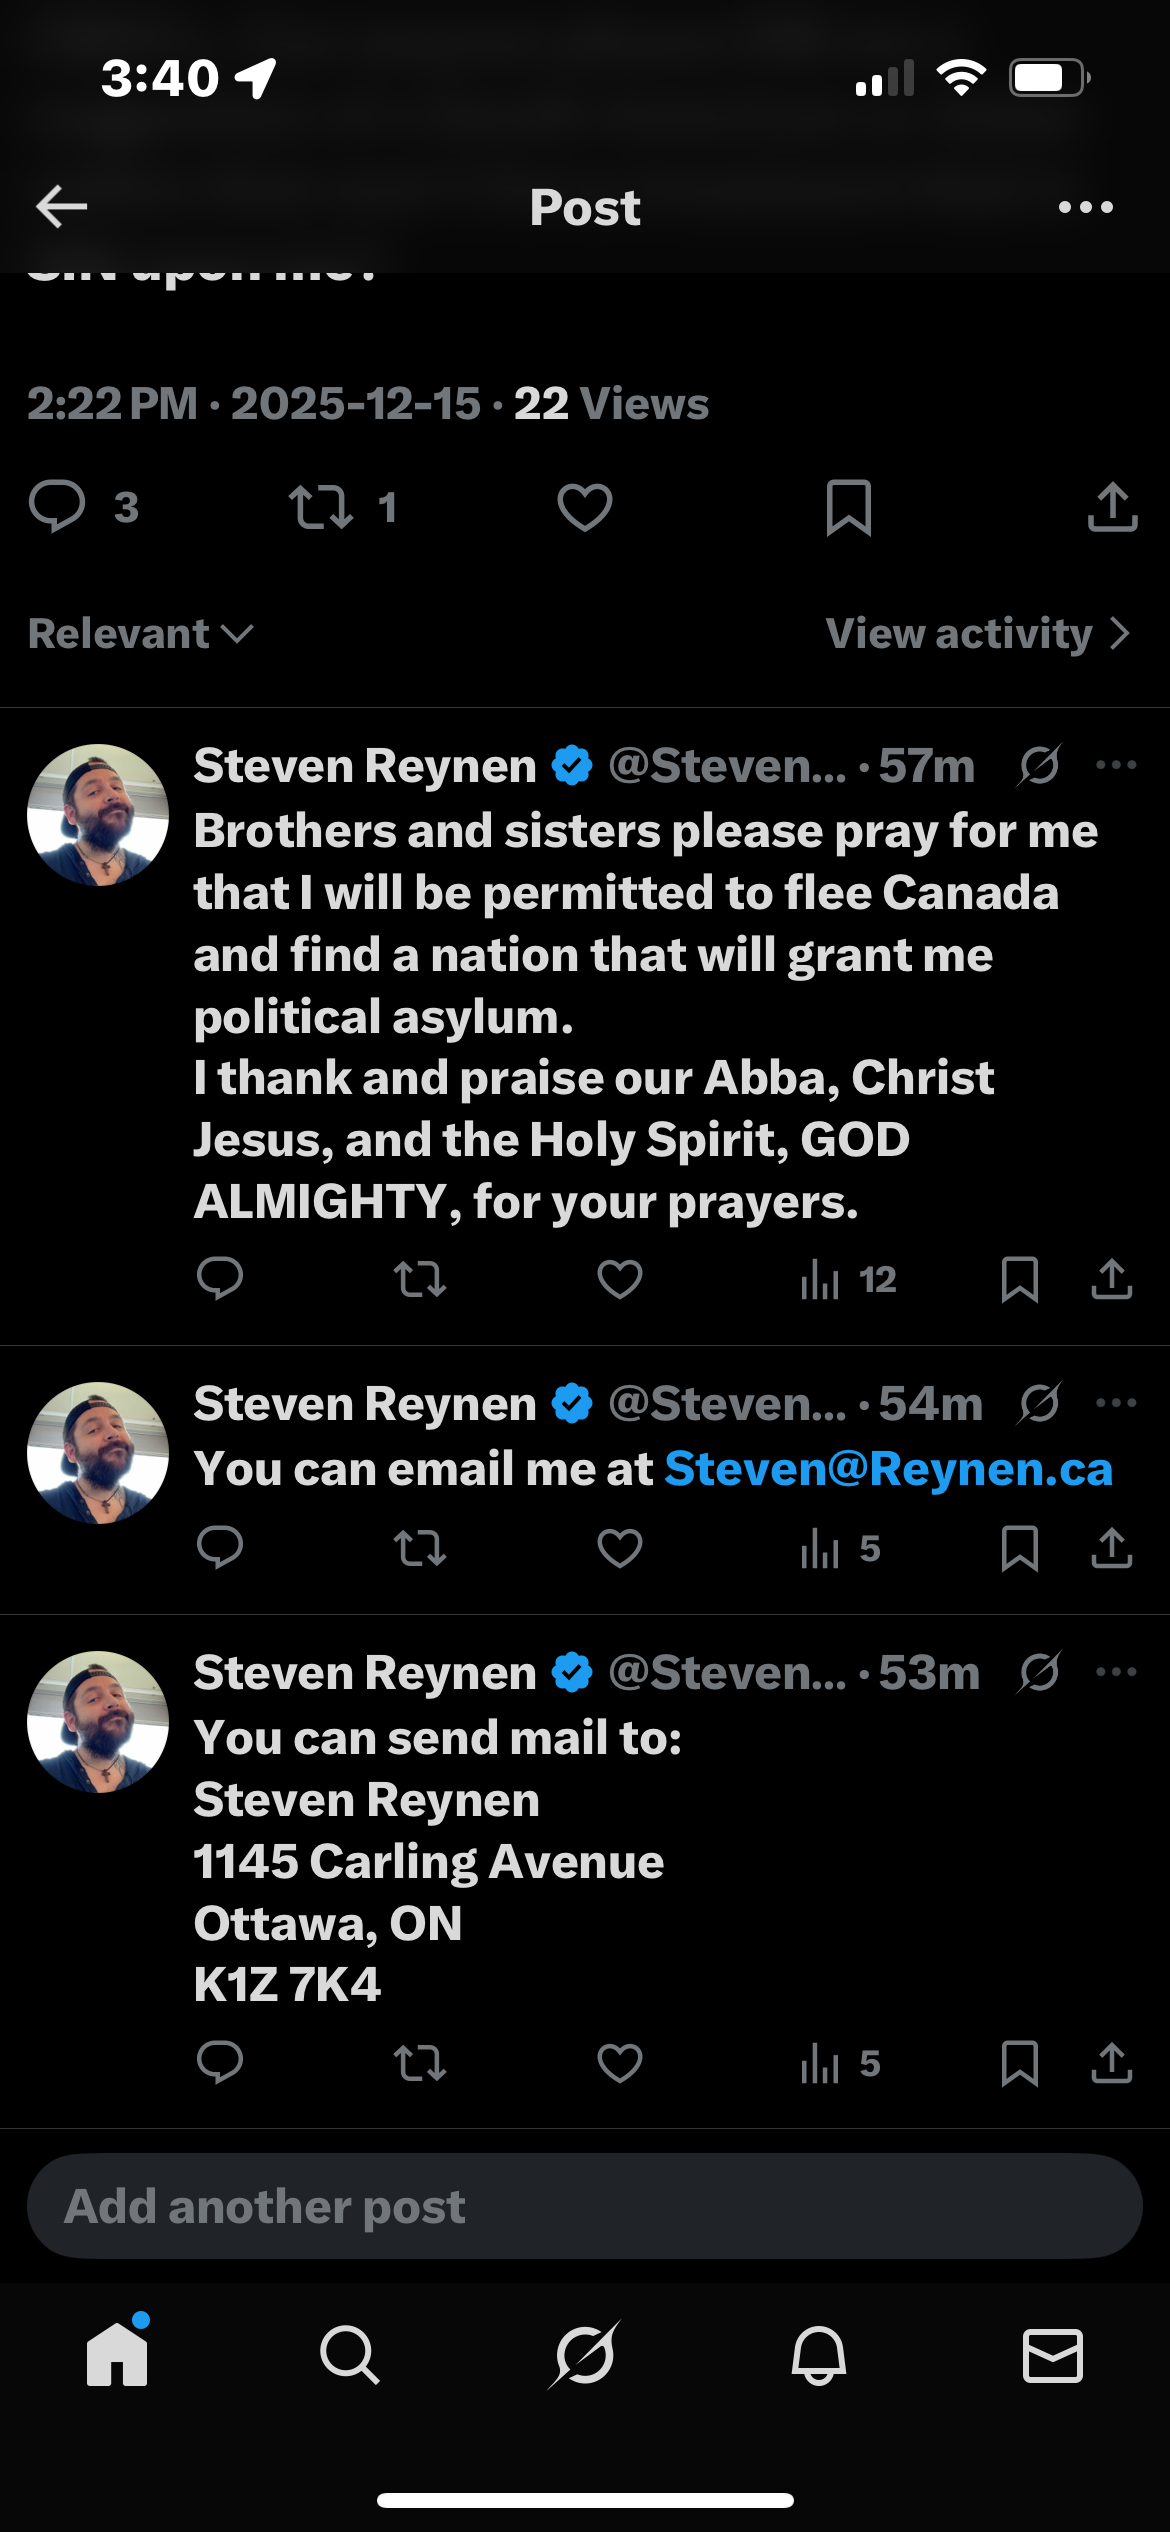This screenshot has height=2532, width=1170.
Task: Tap the back arrow in header
Action: click(62, 207)
